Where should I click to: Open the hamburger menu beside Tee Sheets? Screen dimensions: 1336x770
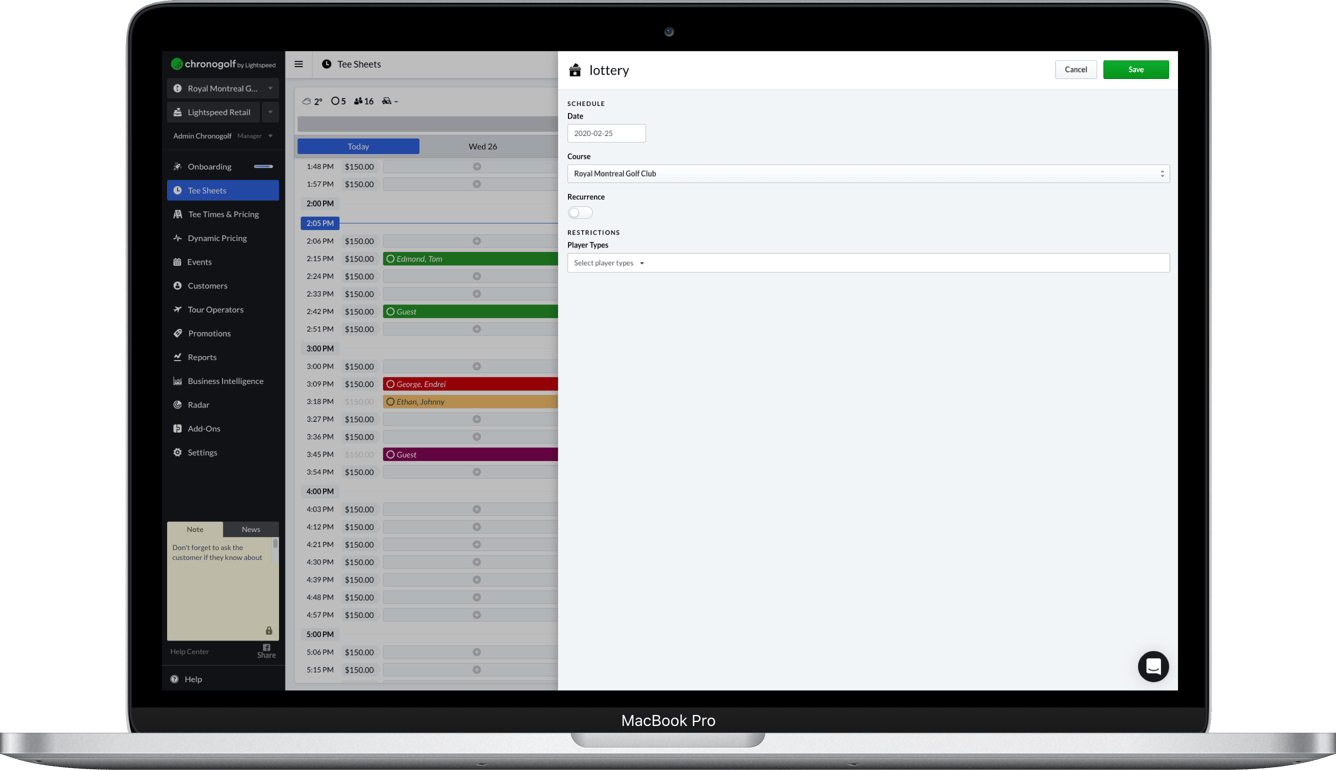point(298,64)
